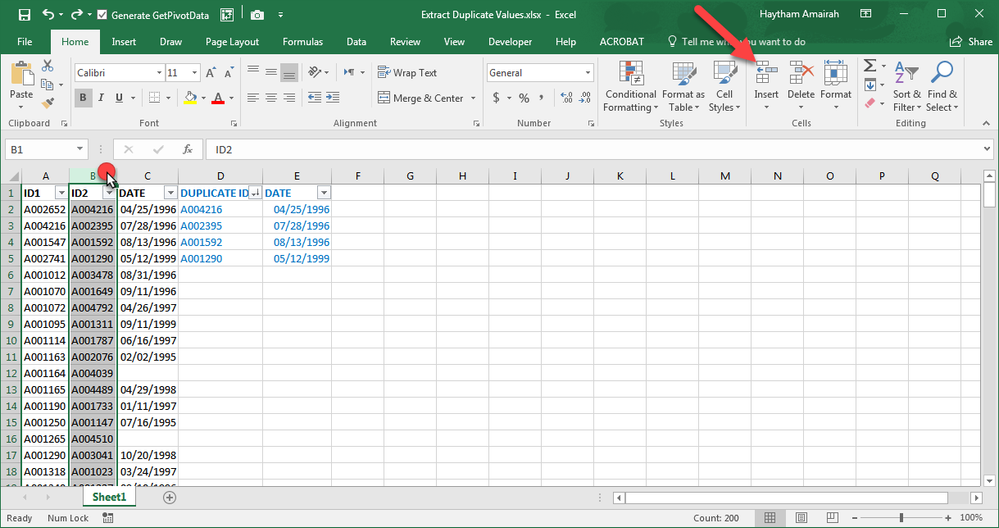Decrease font size

point(228,73)
